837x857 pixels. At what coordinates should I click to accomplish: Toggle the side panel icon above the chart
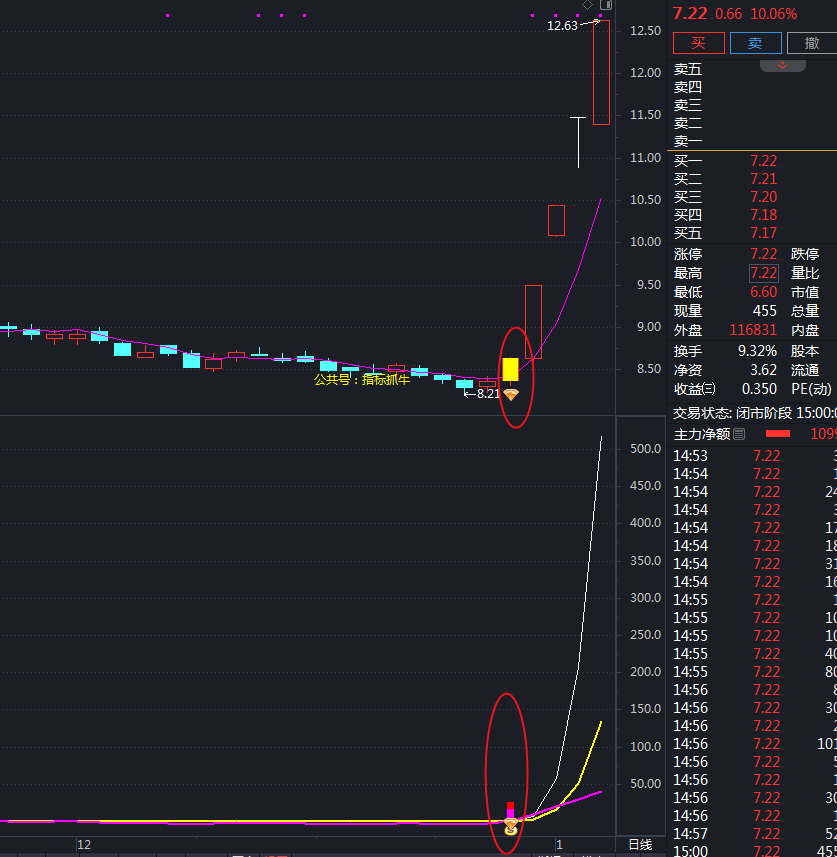[x=606, y=5]
